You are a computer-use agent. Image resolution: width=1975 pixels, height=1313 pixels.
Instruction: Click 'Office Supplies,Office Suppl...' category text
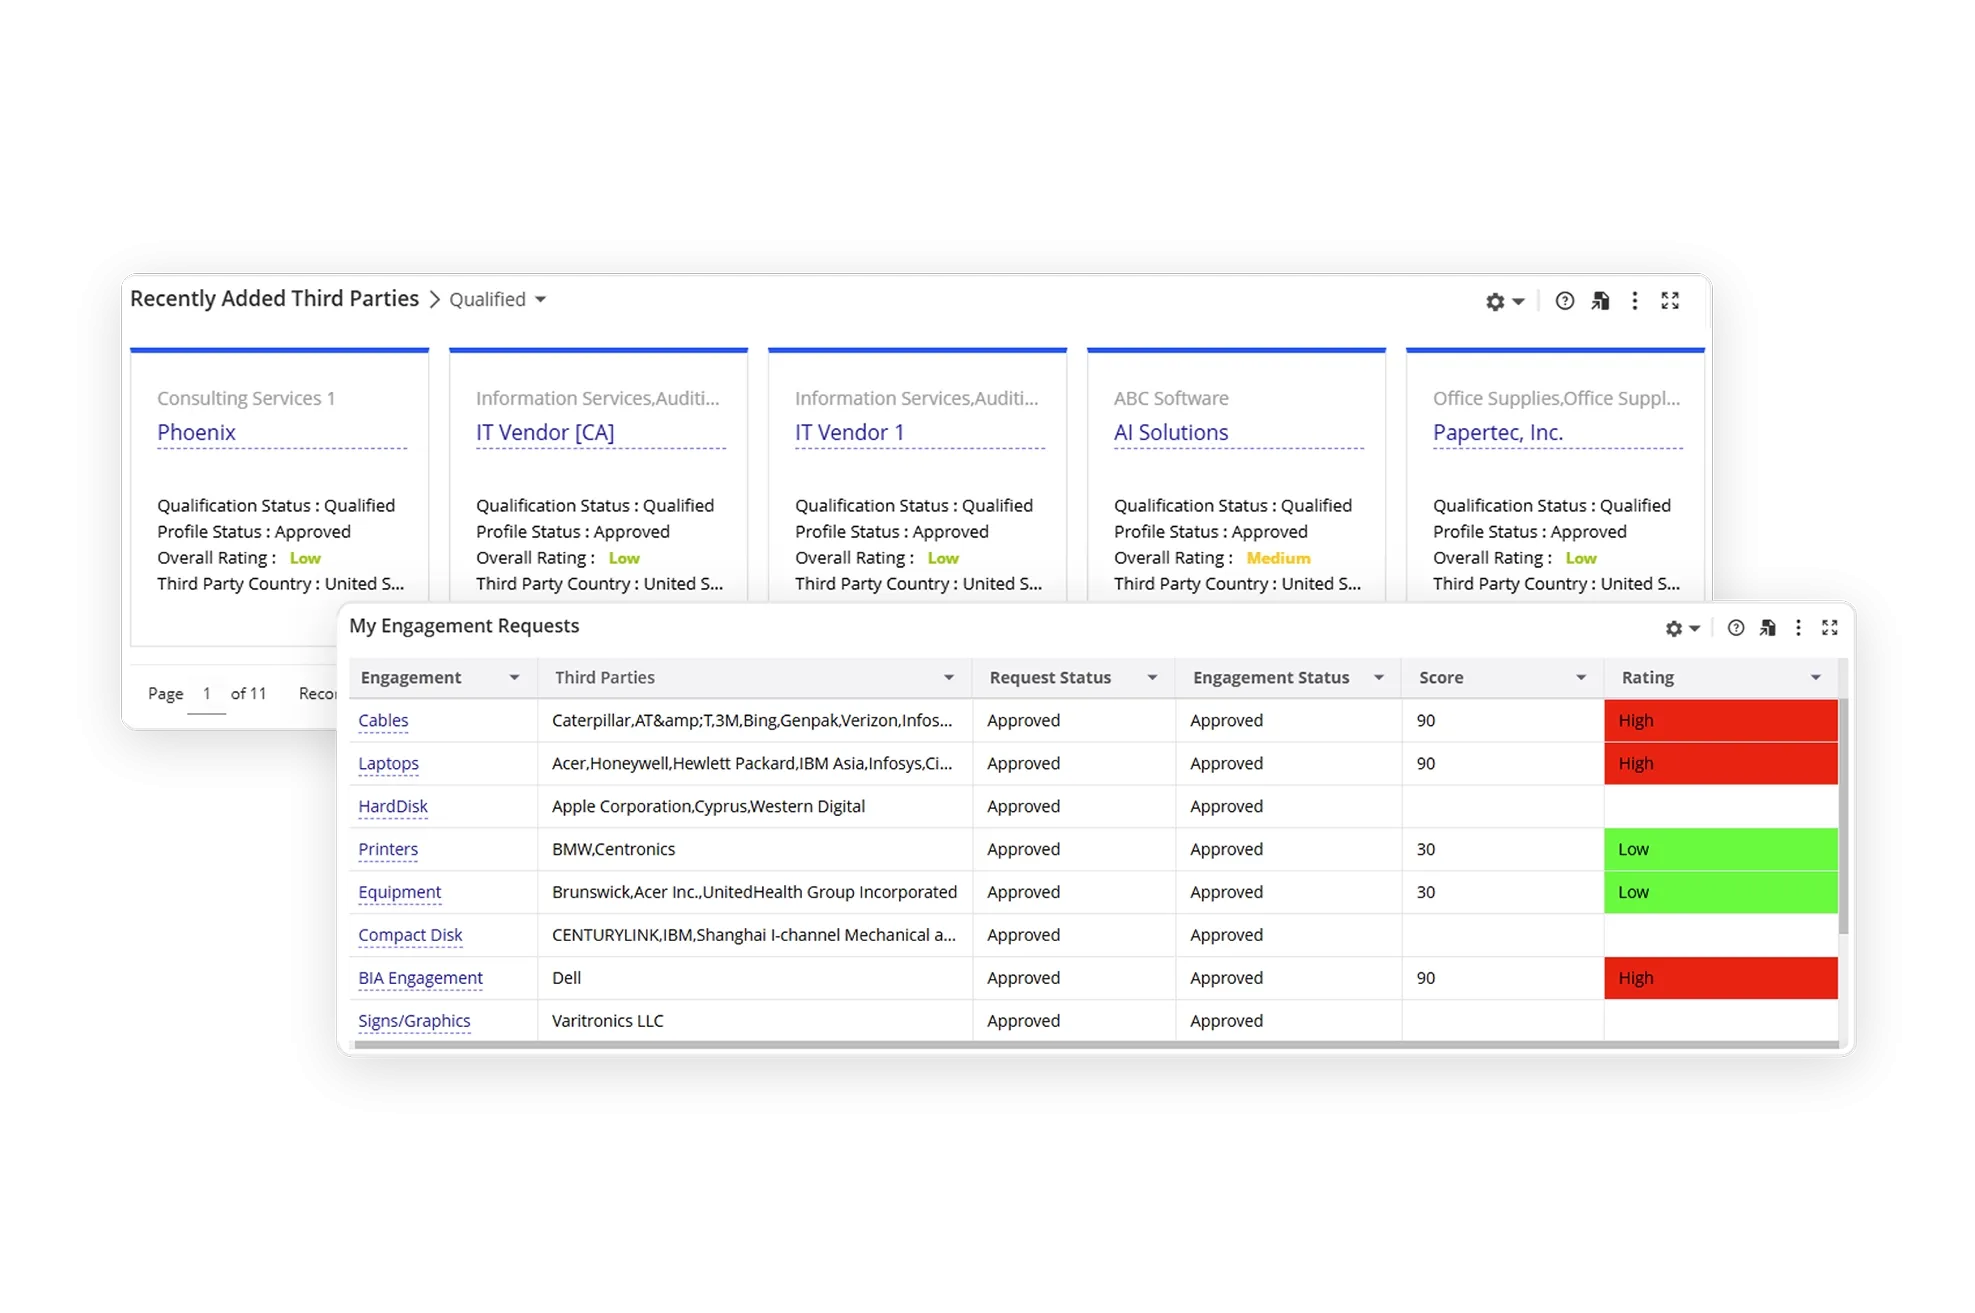1556,398
